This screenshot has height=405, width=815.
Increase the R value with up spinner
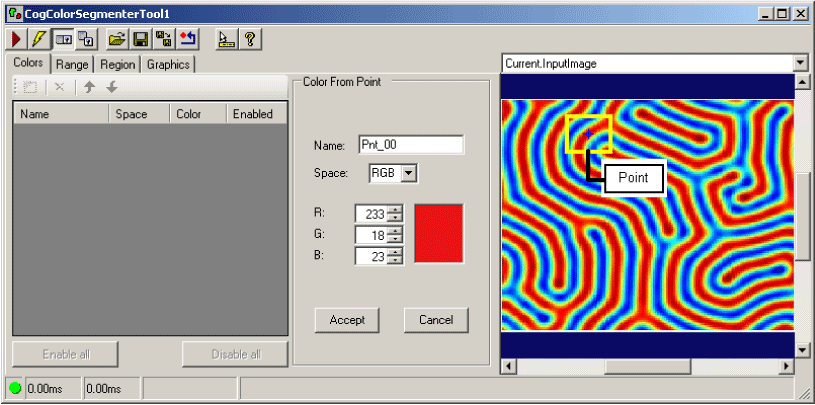[x=396, y=210]
